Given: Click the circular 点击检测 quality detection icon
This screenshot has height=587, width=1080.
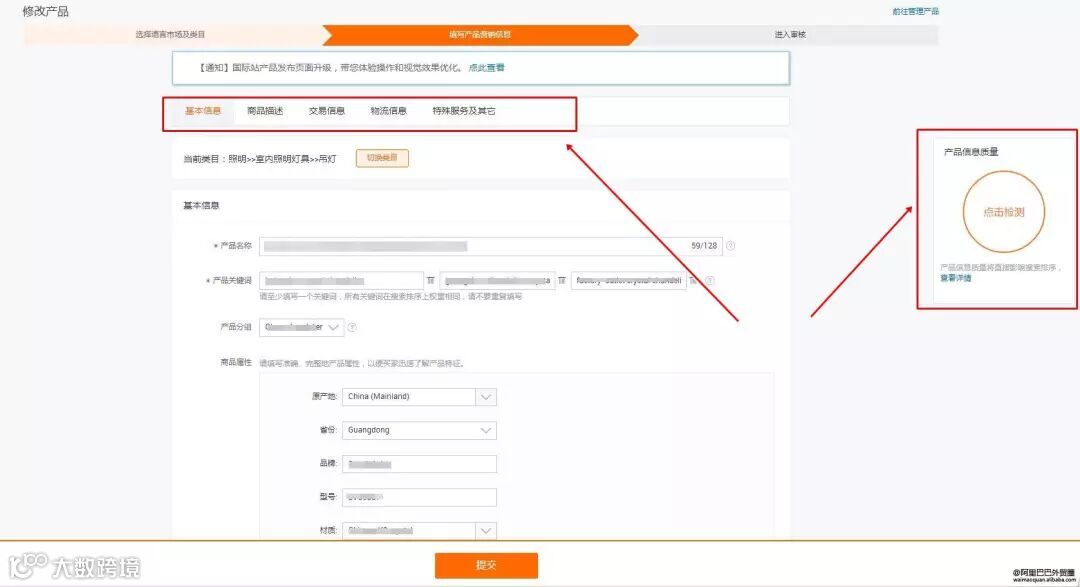Looking at the screenshot, I should pos(1004,211).
